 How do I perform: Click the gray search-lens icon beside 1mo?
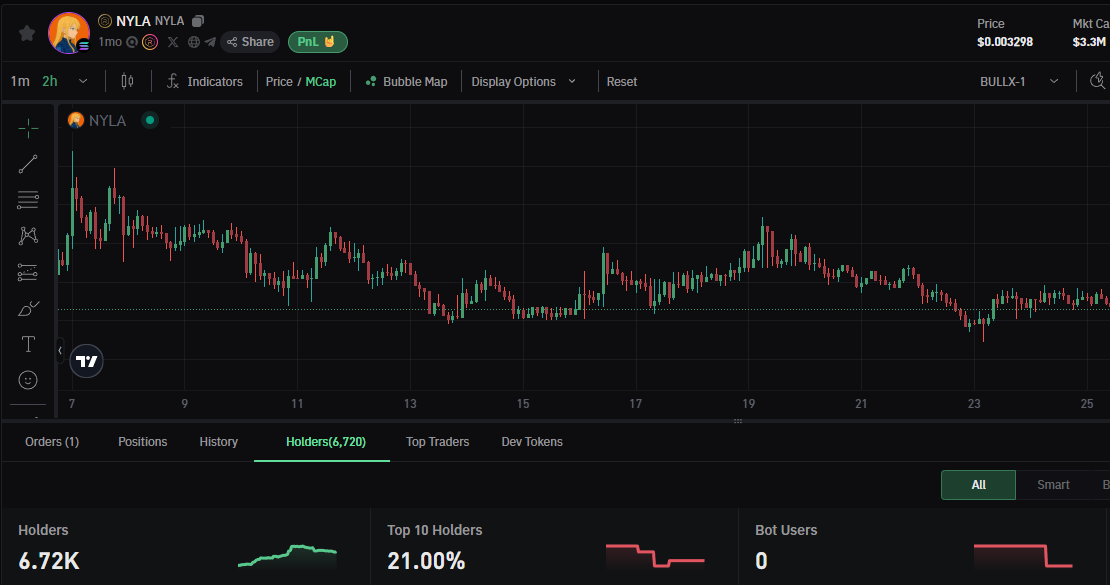[132, 42]
